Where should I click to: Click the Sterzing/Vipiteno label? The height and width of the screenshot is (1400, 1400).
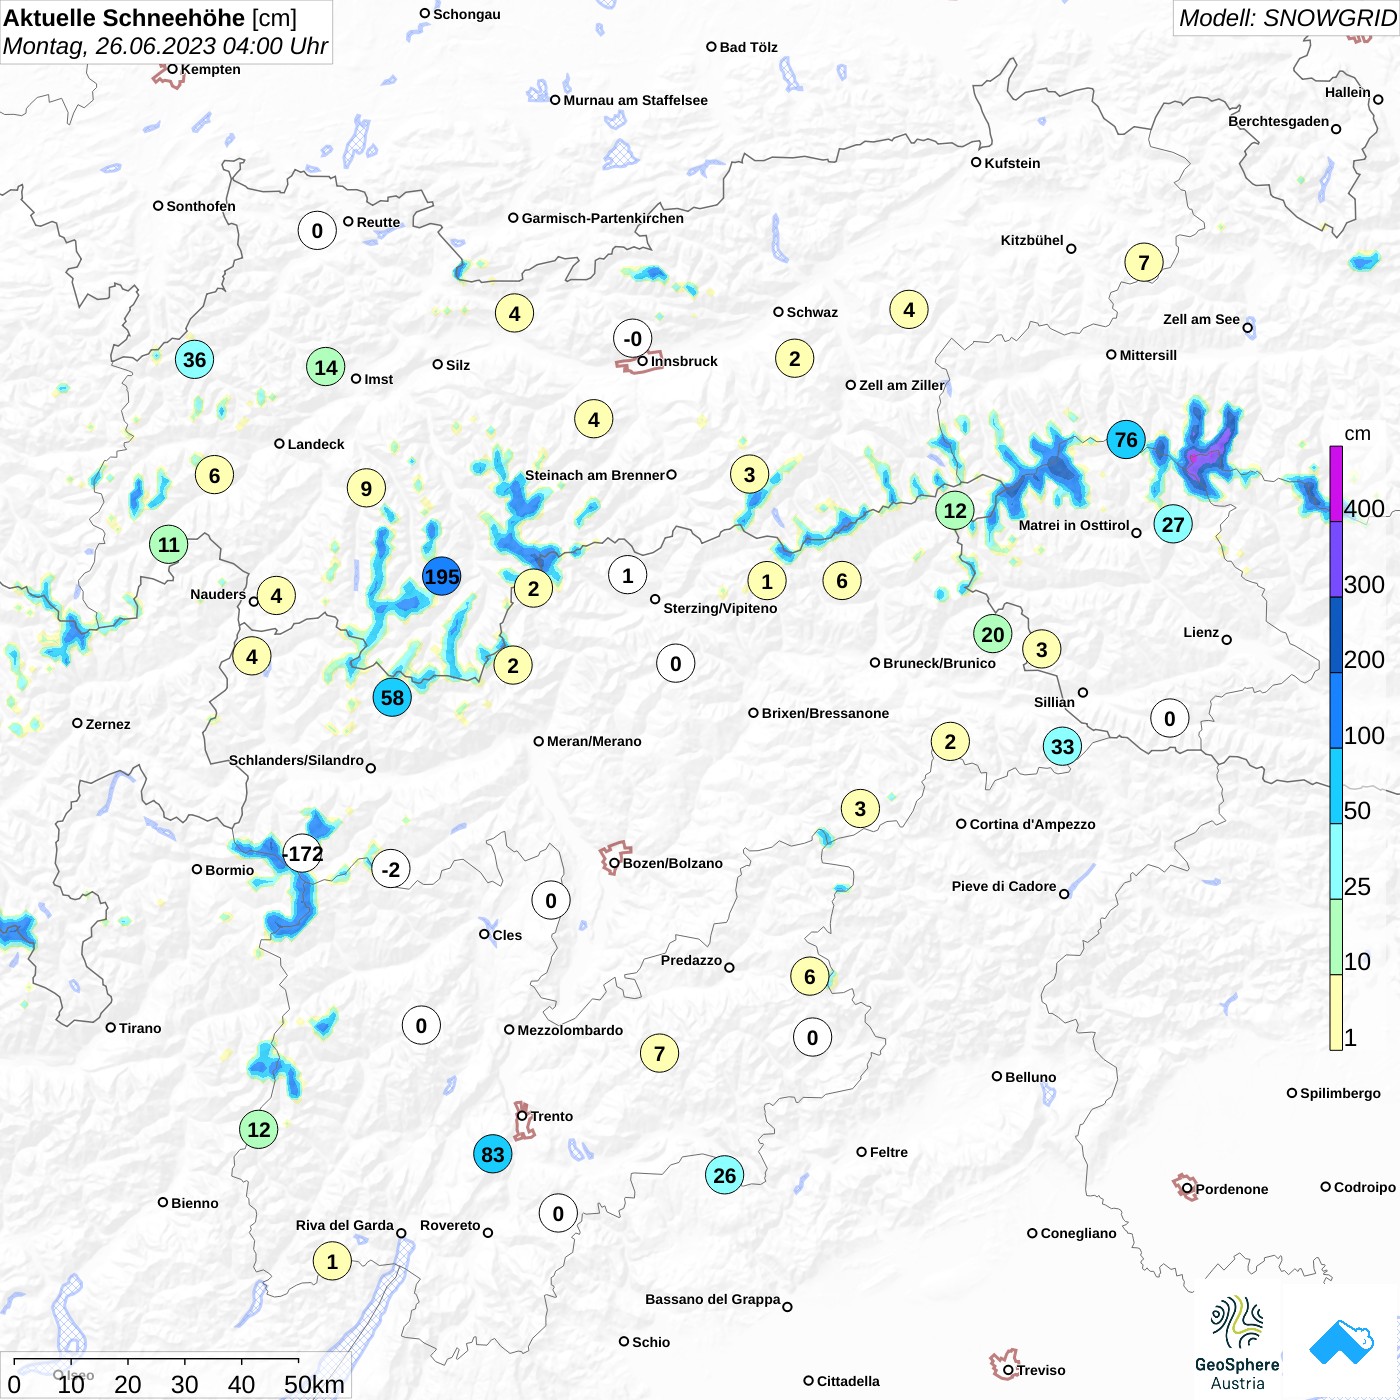720,608
